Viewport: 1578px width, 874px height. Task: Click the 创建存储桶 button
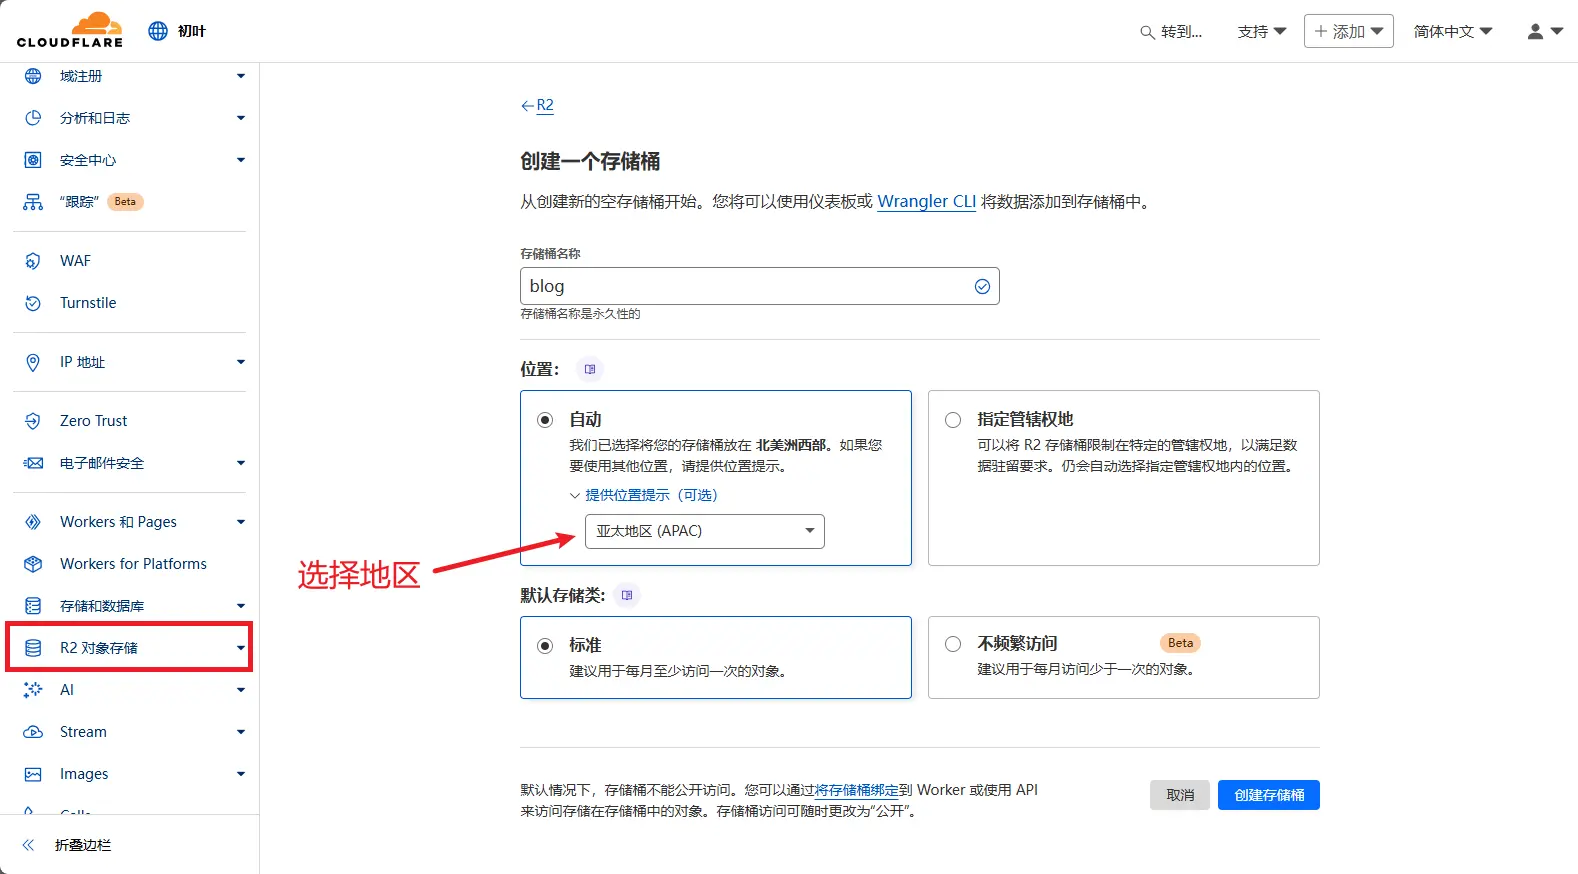click(1269, 795)
